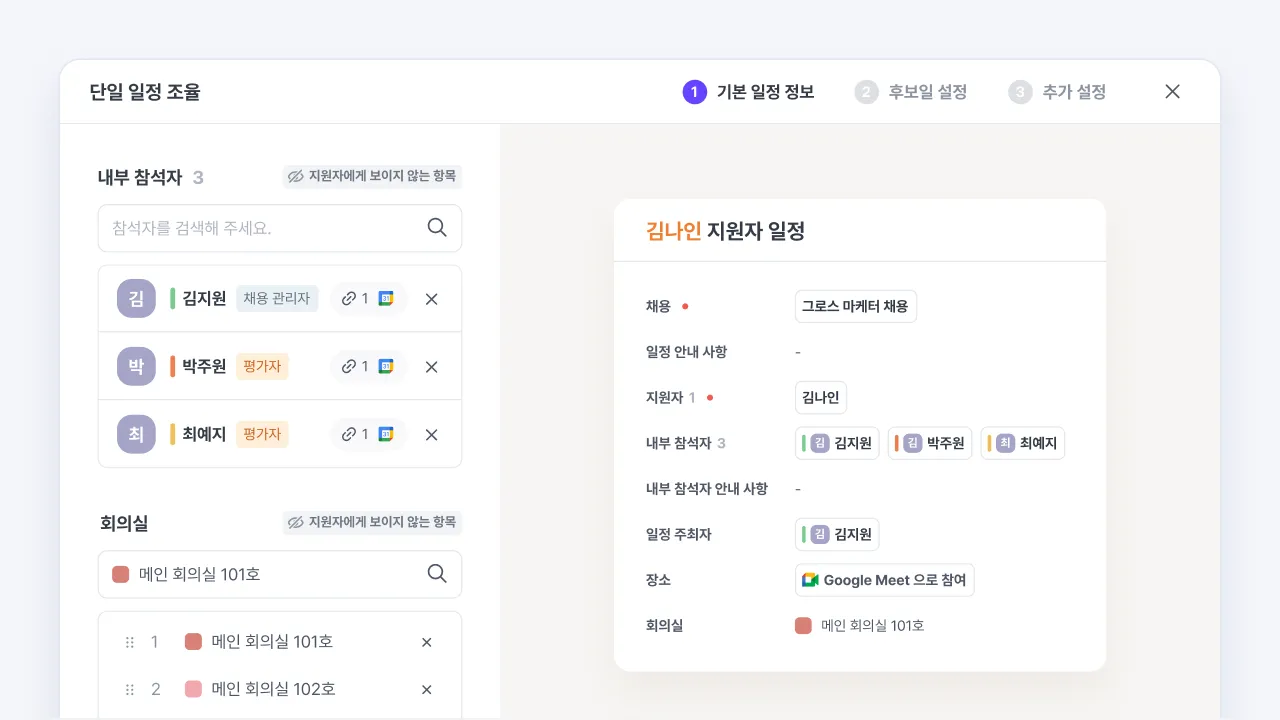Click 김지원 chip in 내부 참석자 preview row
Viewport: 1280px width, 720px height.
tap(837, 443)
